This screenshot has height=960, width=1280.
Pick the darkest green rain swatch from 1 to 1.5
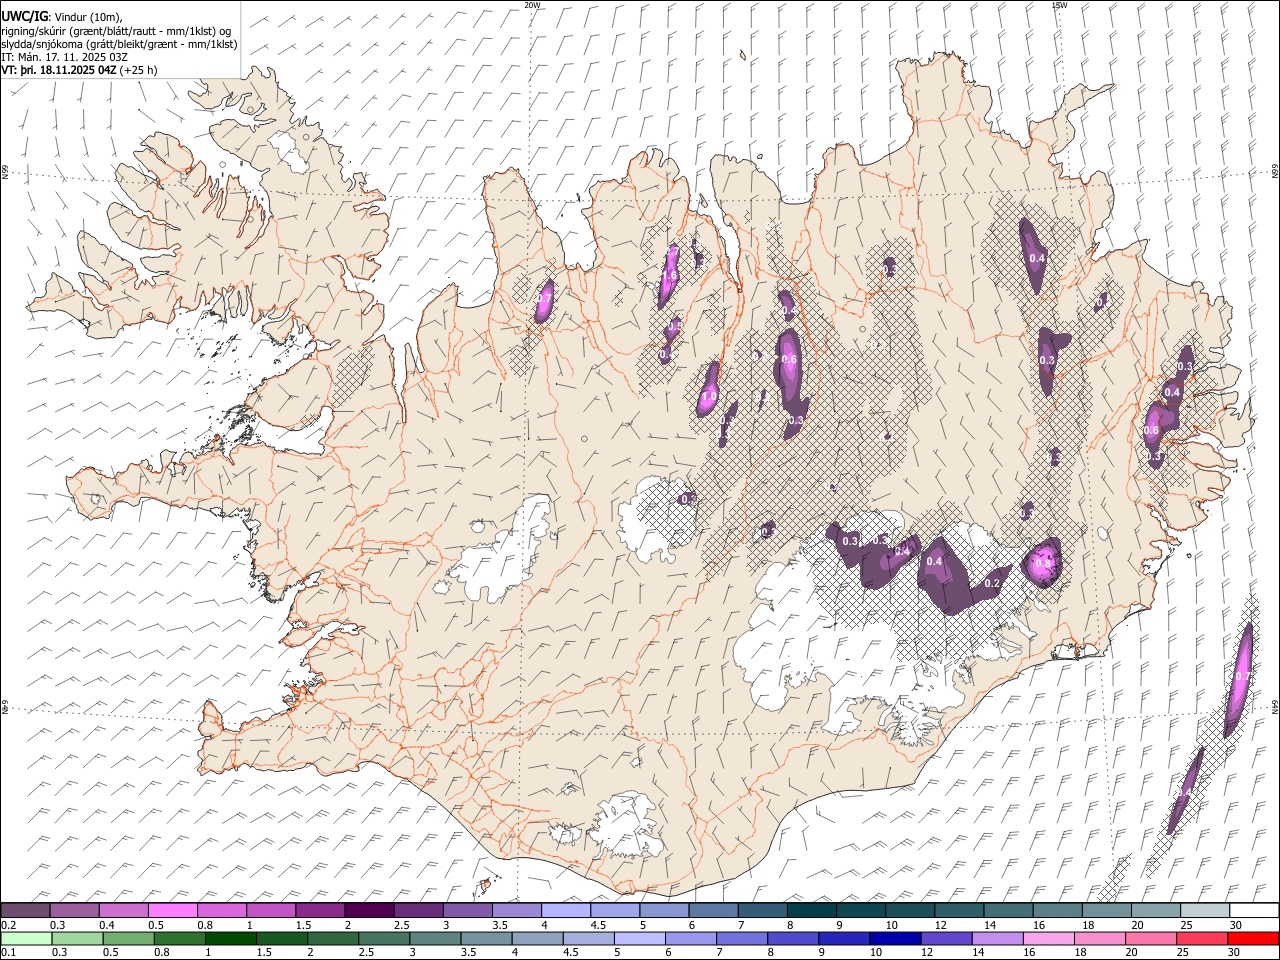click(231, 939)
